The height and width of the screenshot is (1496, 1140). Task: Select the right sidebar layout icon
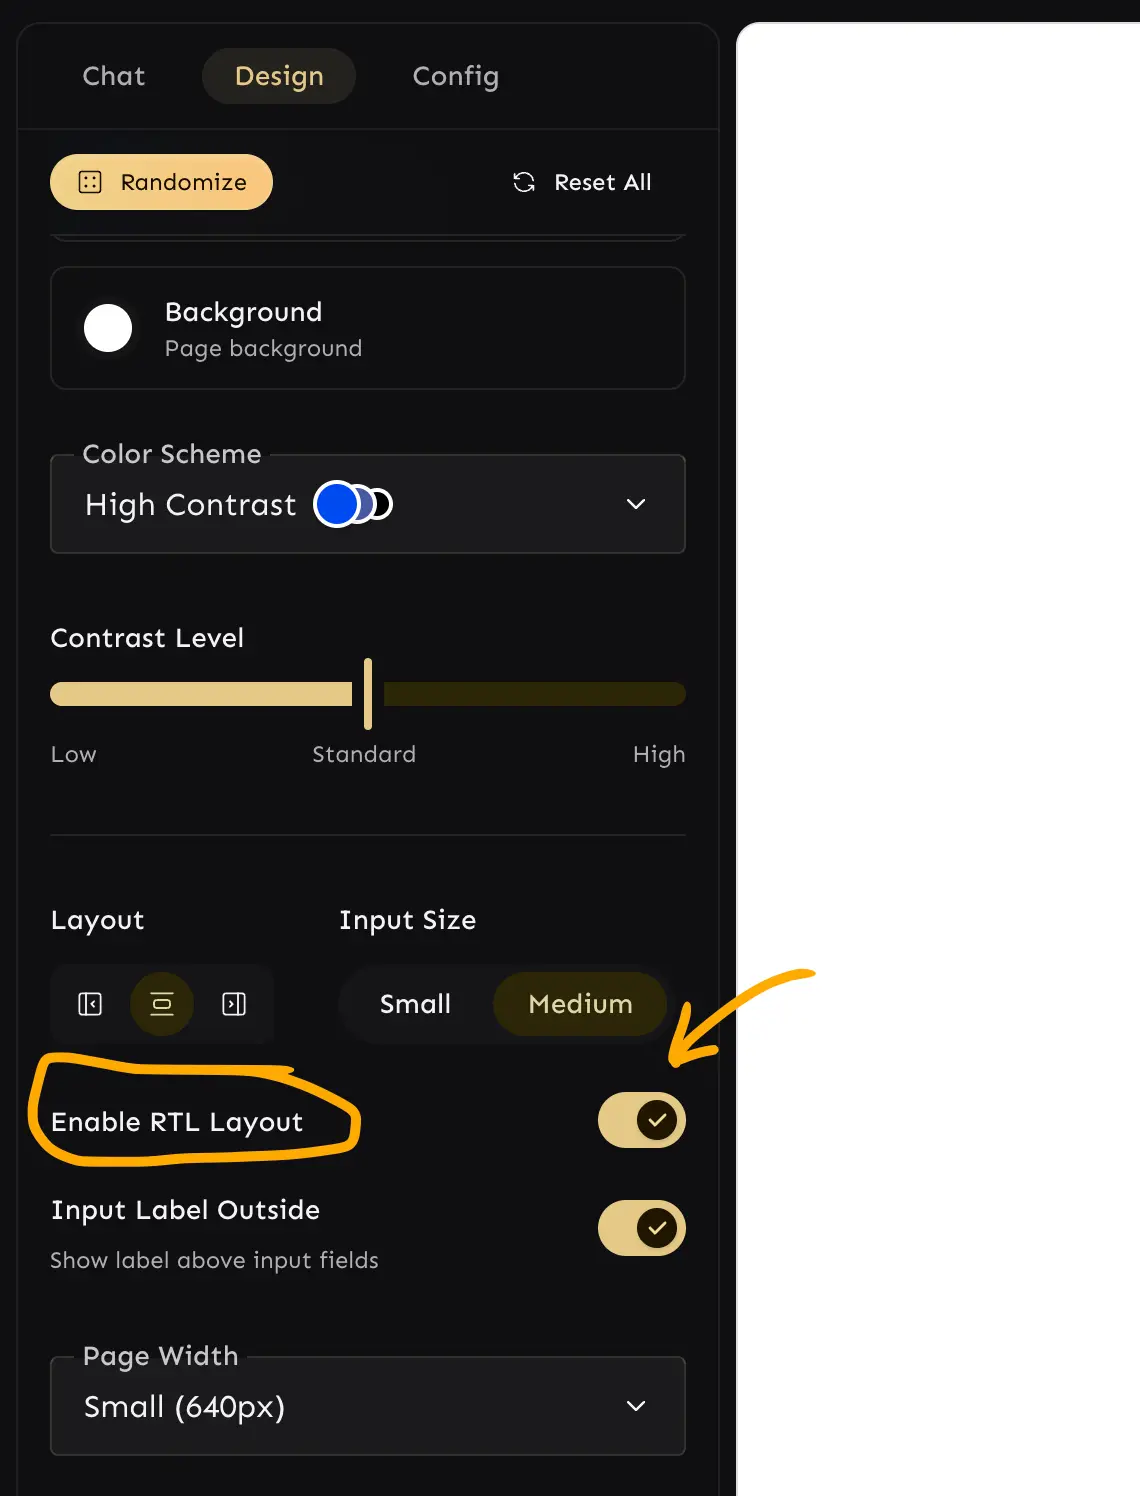click(234, 1004)
